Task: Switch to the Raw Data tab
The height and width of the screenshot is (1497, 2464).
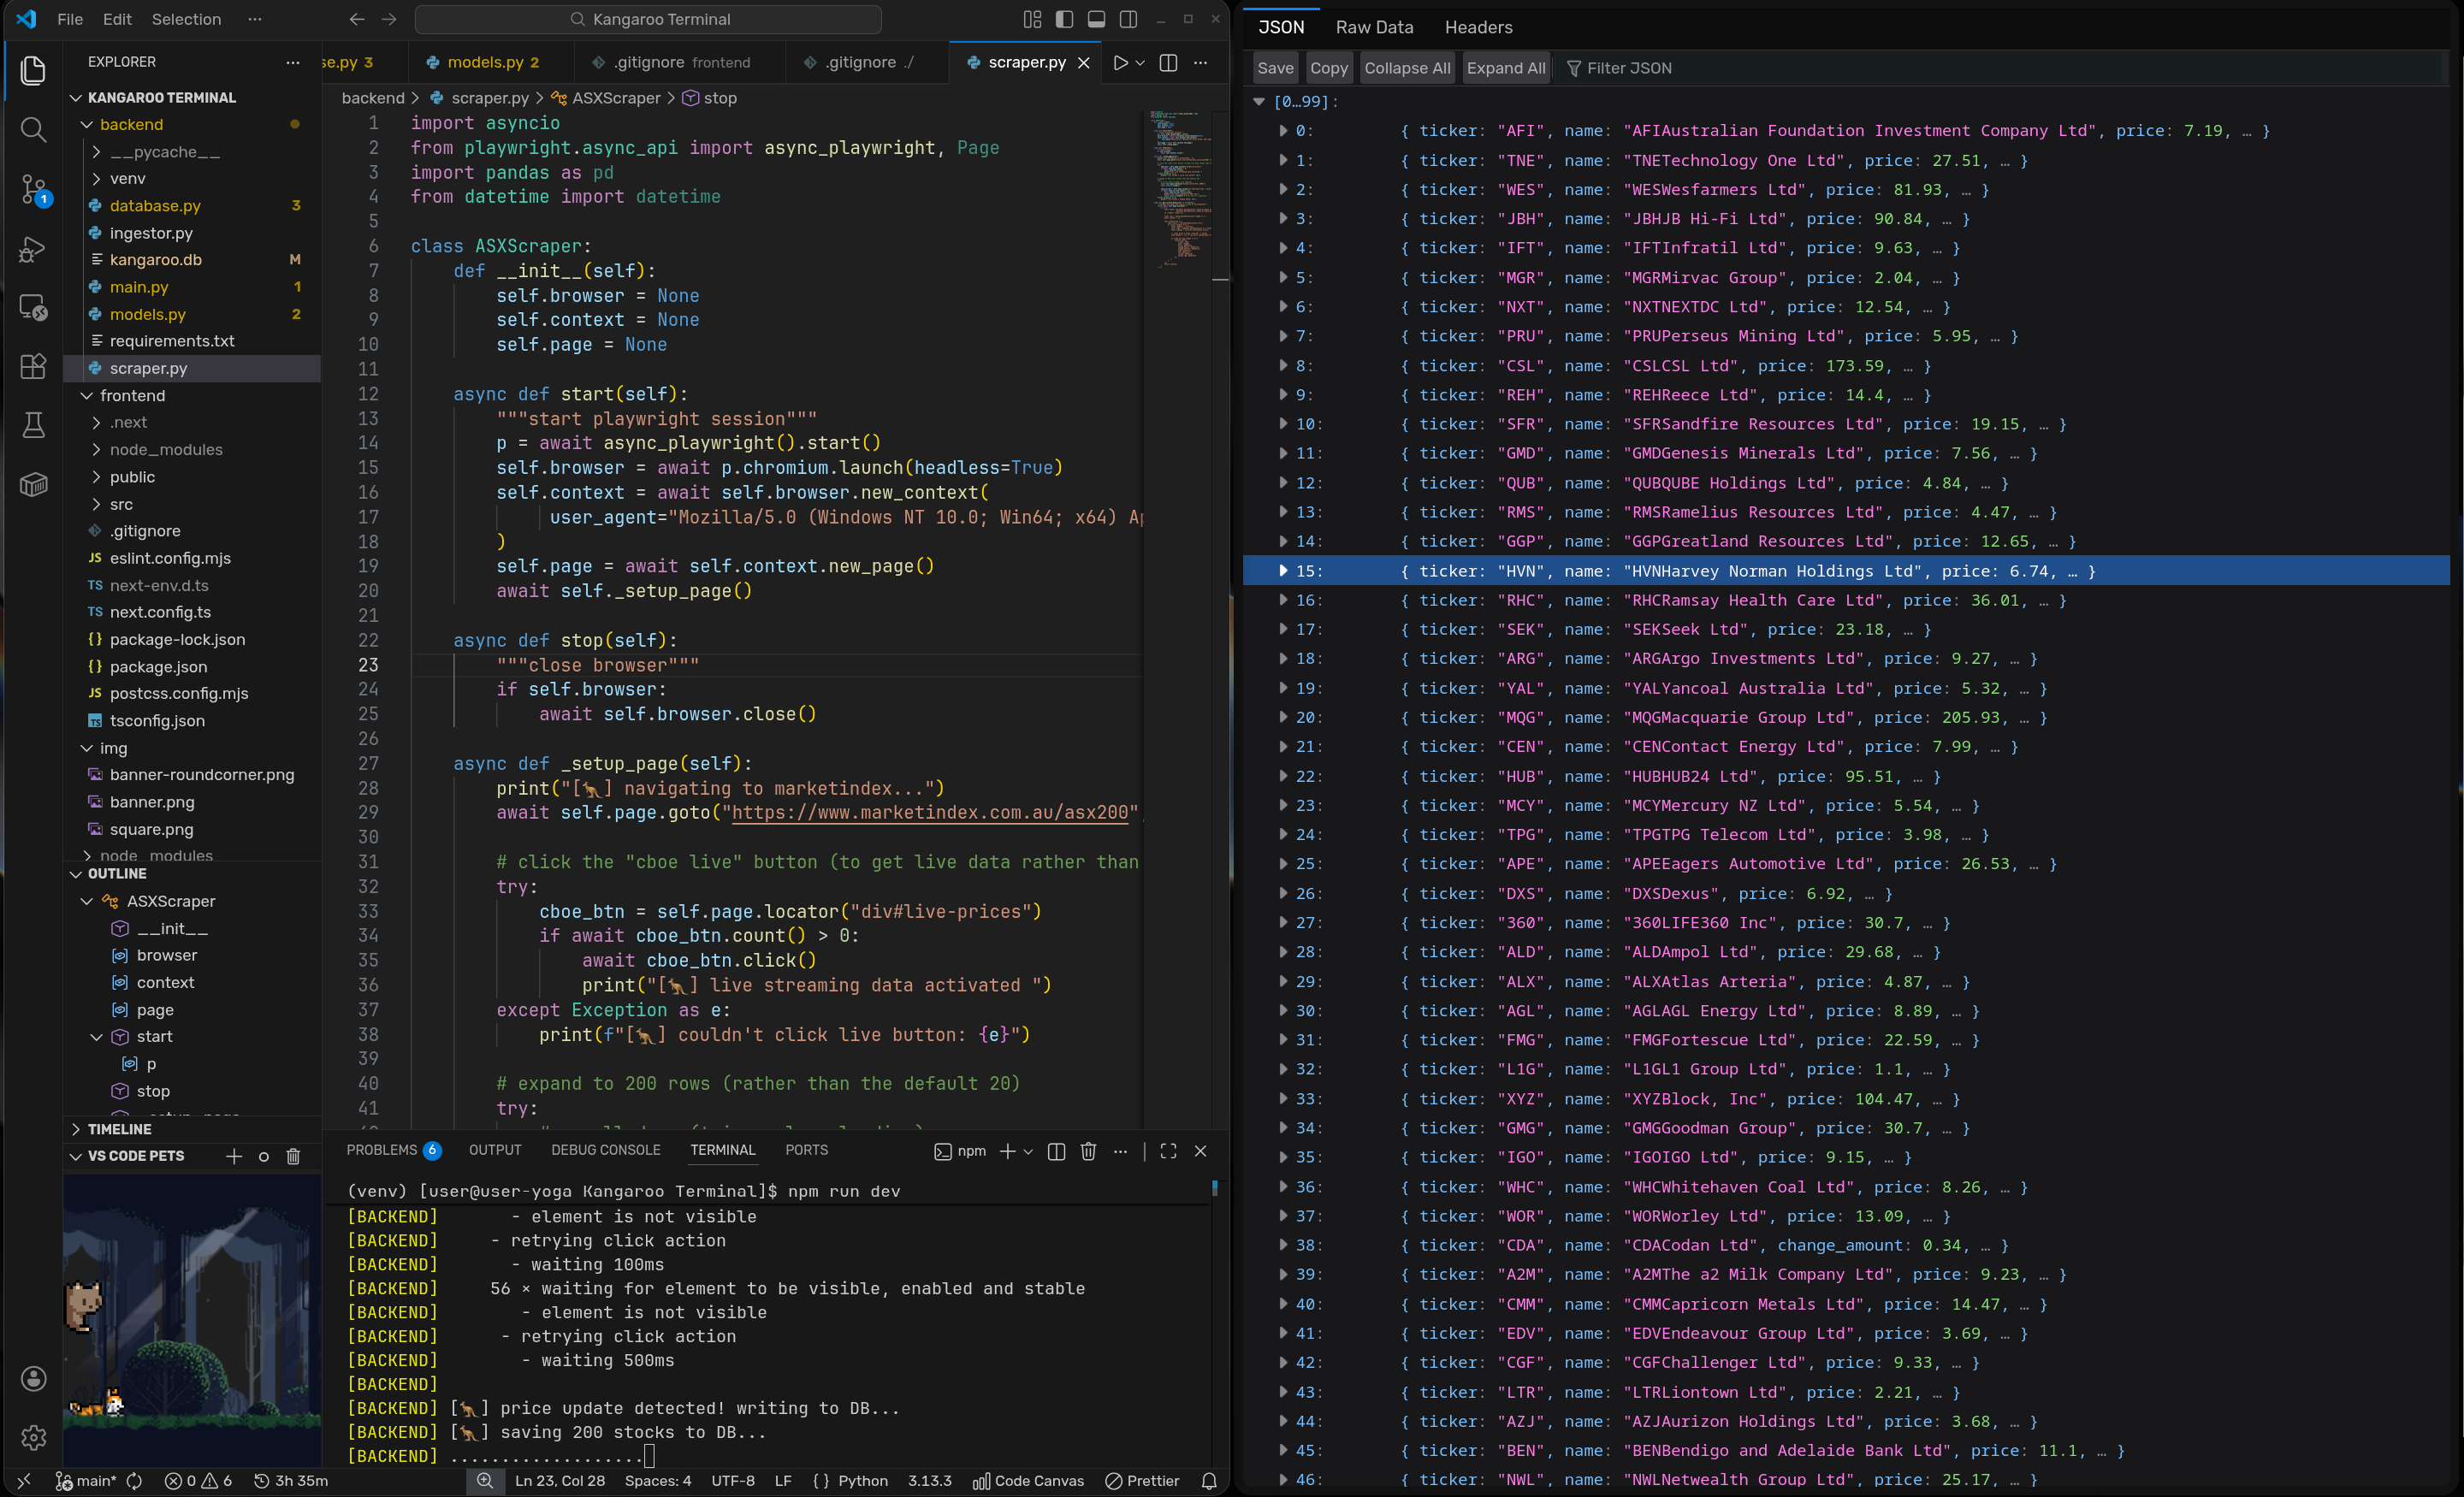Action: pos(1374,27)
